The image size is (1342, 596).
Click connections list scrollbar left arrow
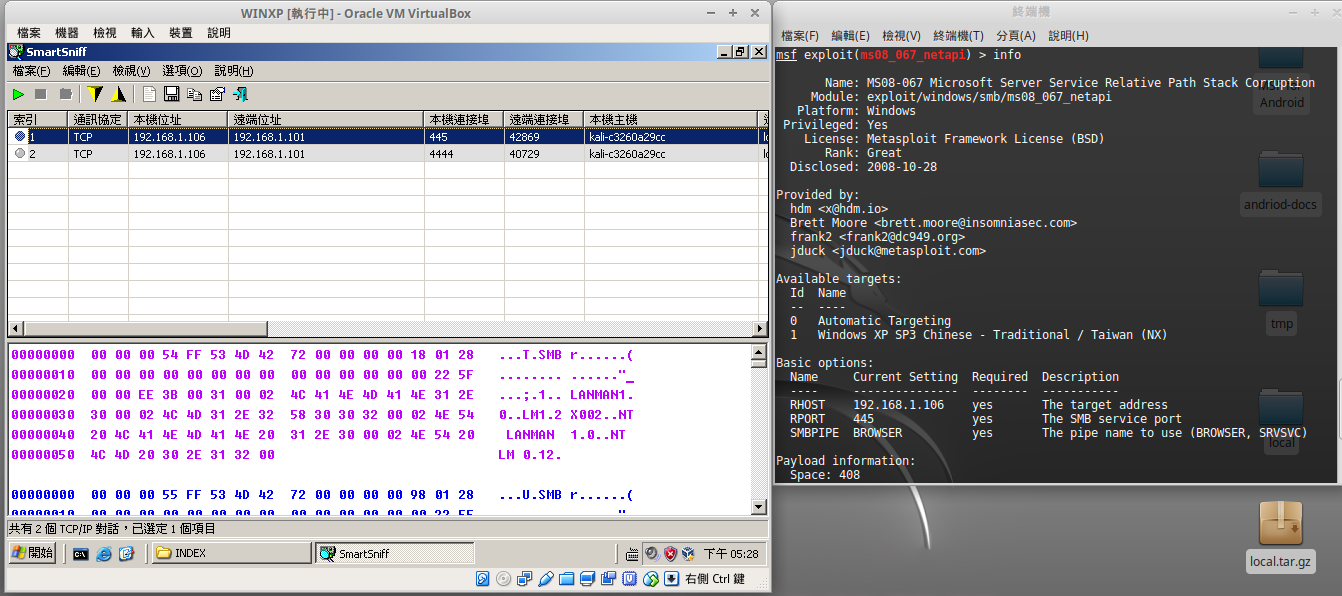(x=16, y=329)
